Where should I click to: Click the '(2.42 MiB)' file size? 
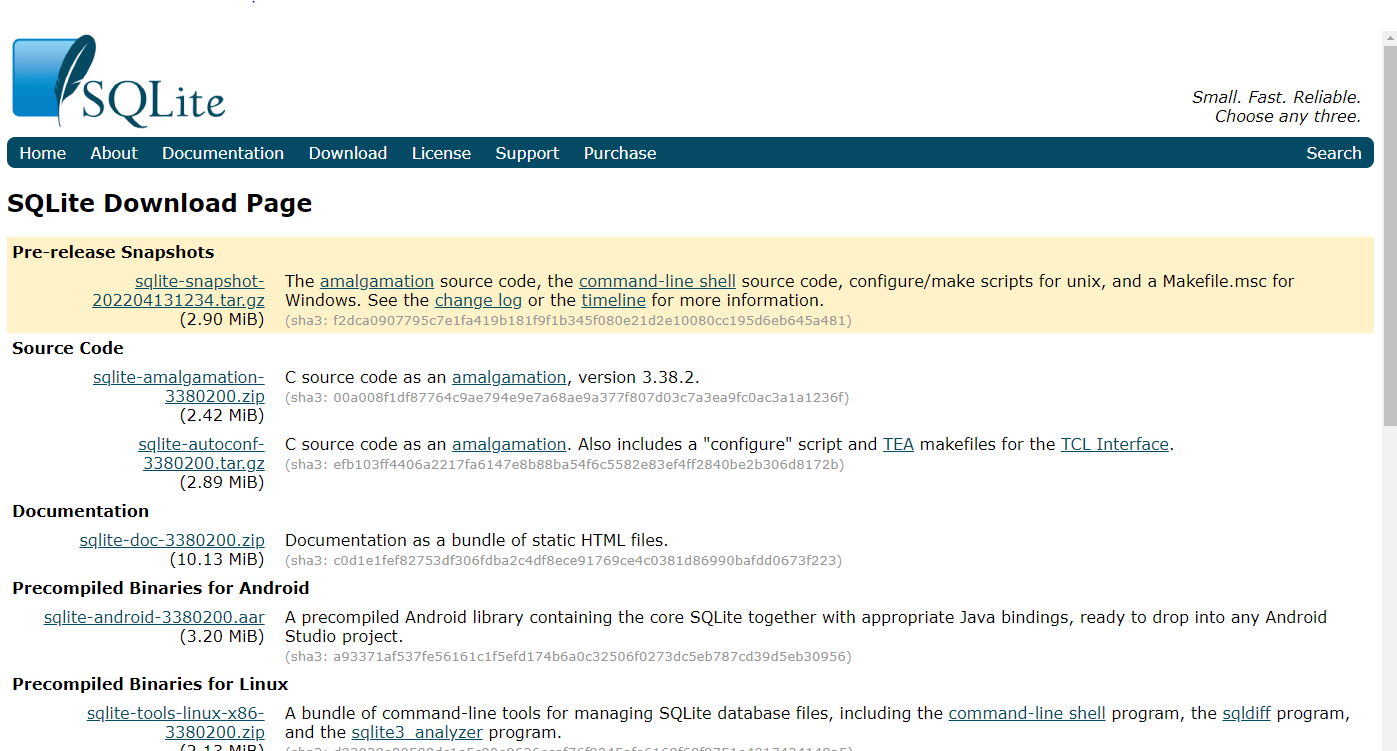(x=222, y=415)
